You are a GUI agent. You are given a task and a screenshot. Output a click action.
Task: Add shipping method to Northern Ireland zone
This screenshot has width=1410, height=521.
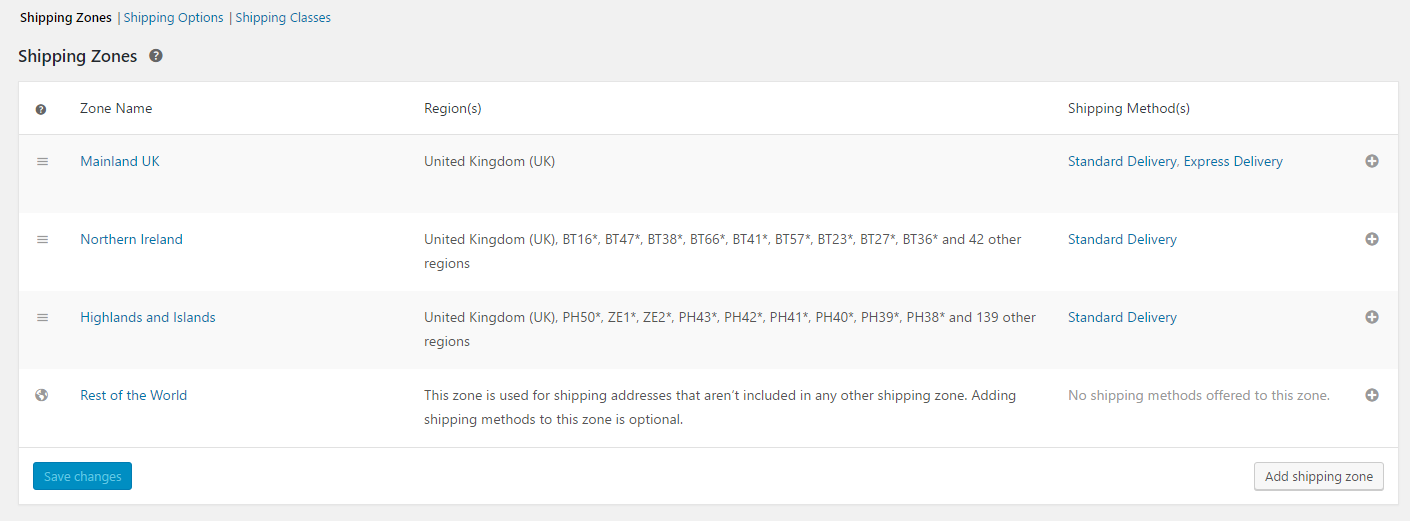1372,239
